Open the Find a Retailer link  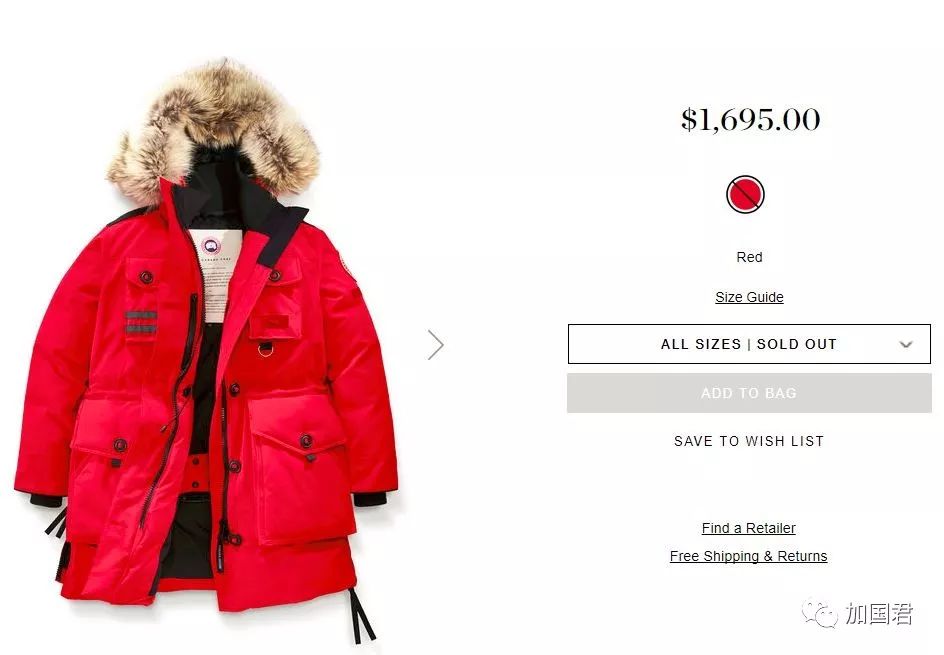pyautogui.click(x=748, y=528)
